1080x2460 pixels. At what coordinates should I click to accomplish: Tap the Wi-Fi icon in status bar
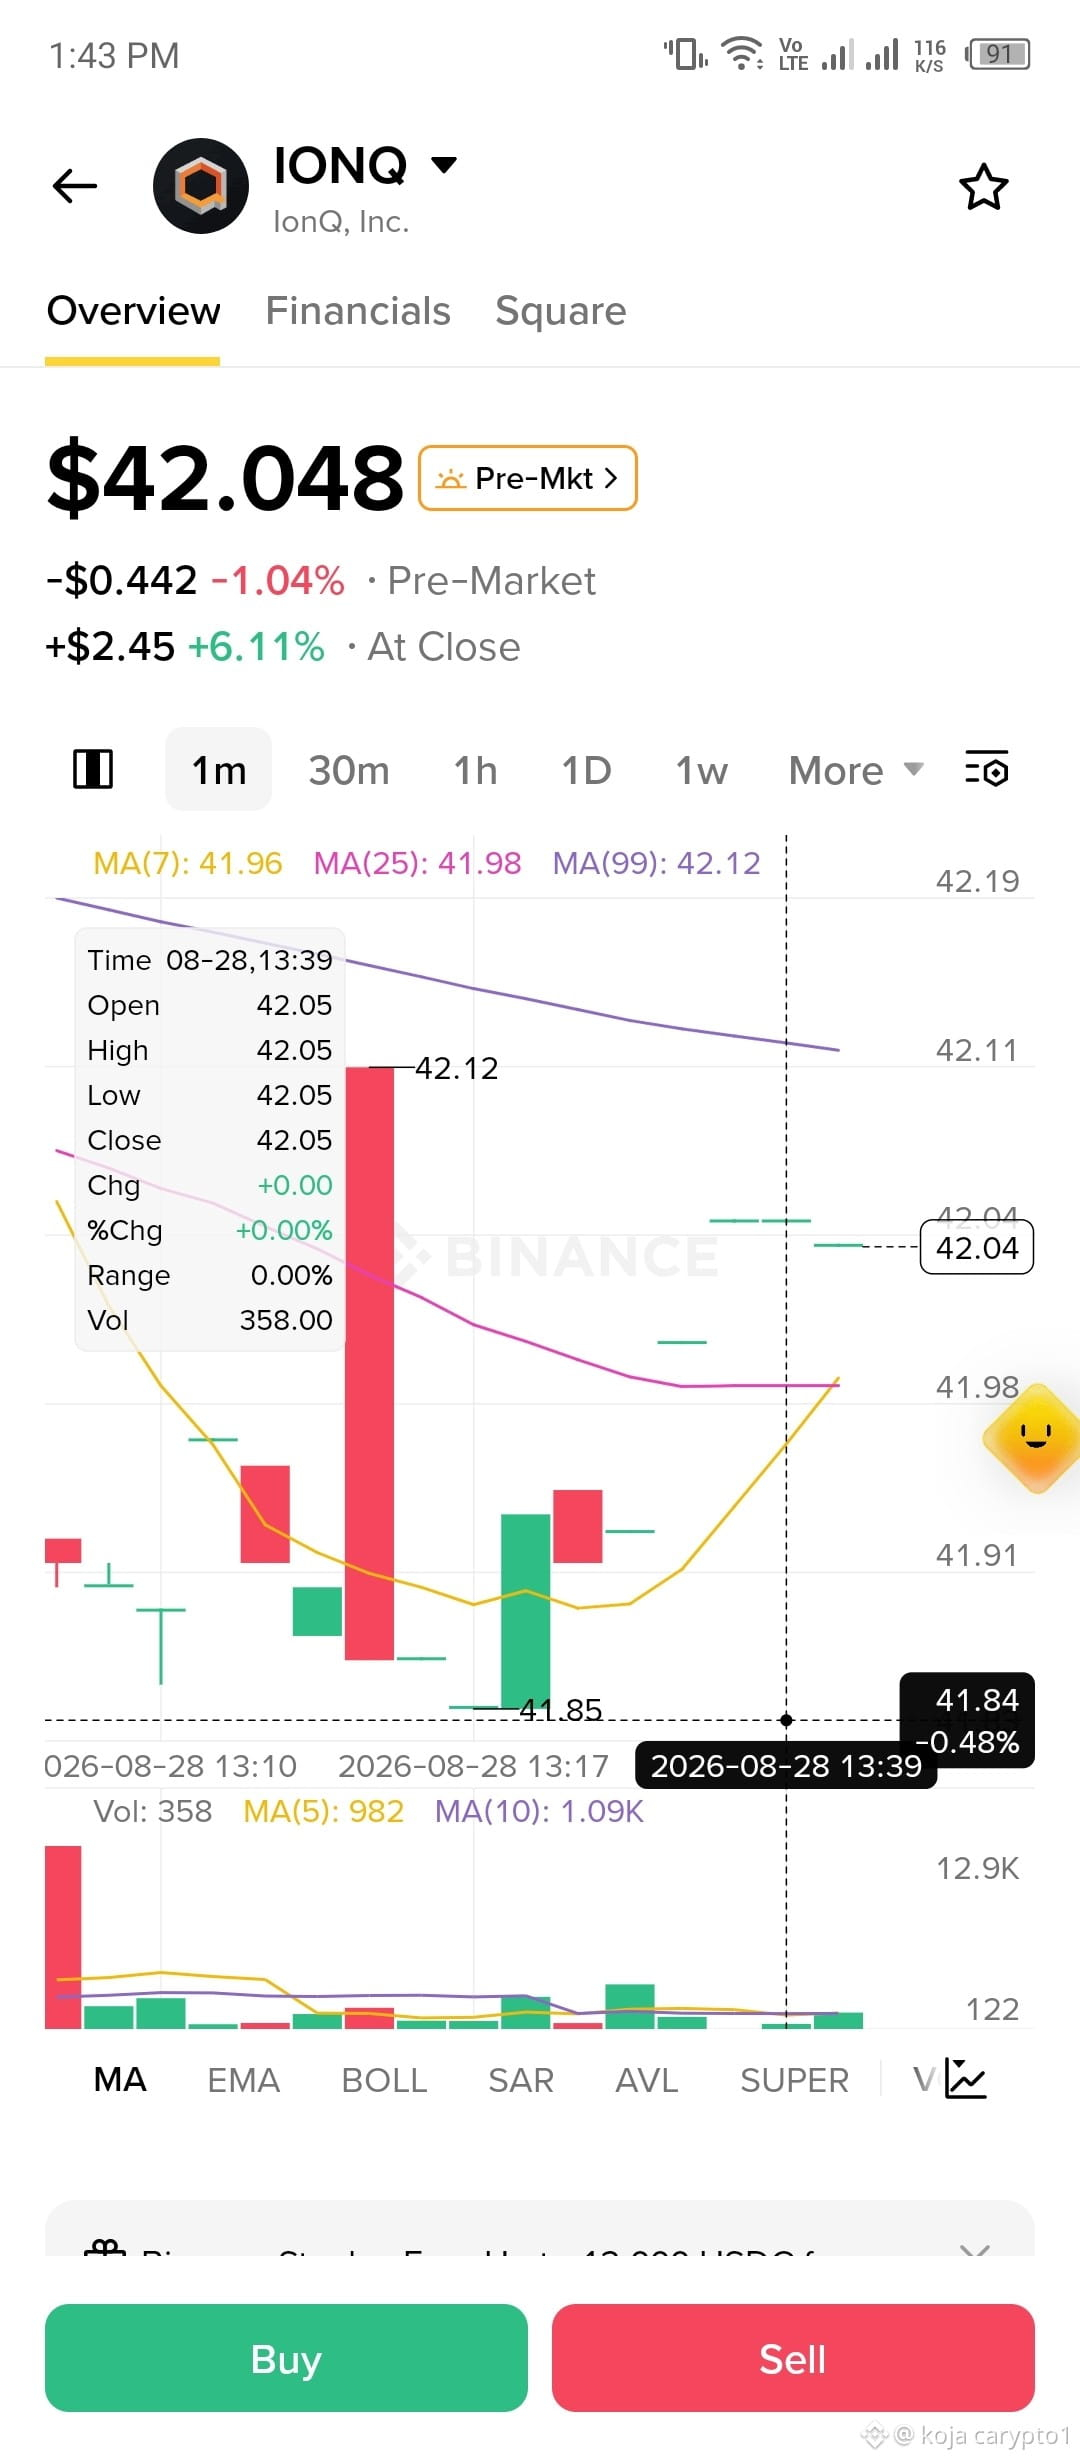tap(742, 54)
